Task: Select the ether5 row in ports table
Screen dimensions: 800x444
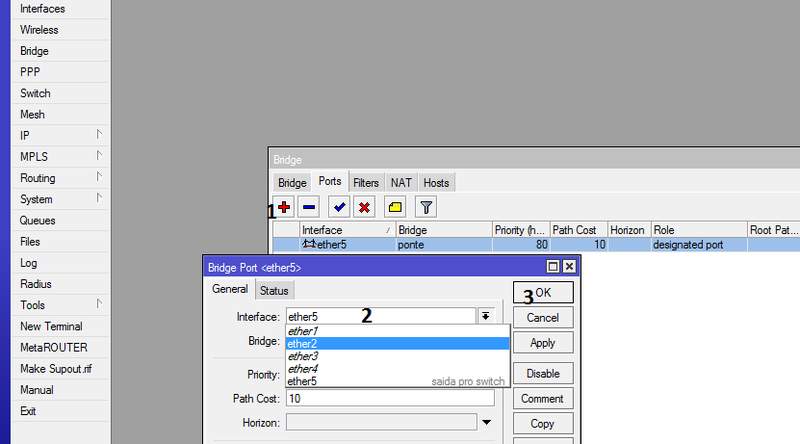Action: pos(536,244)
